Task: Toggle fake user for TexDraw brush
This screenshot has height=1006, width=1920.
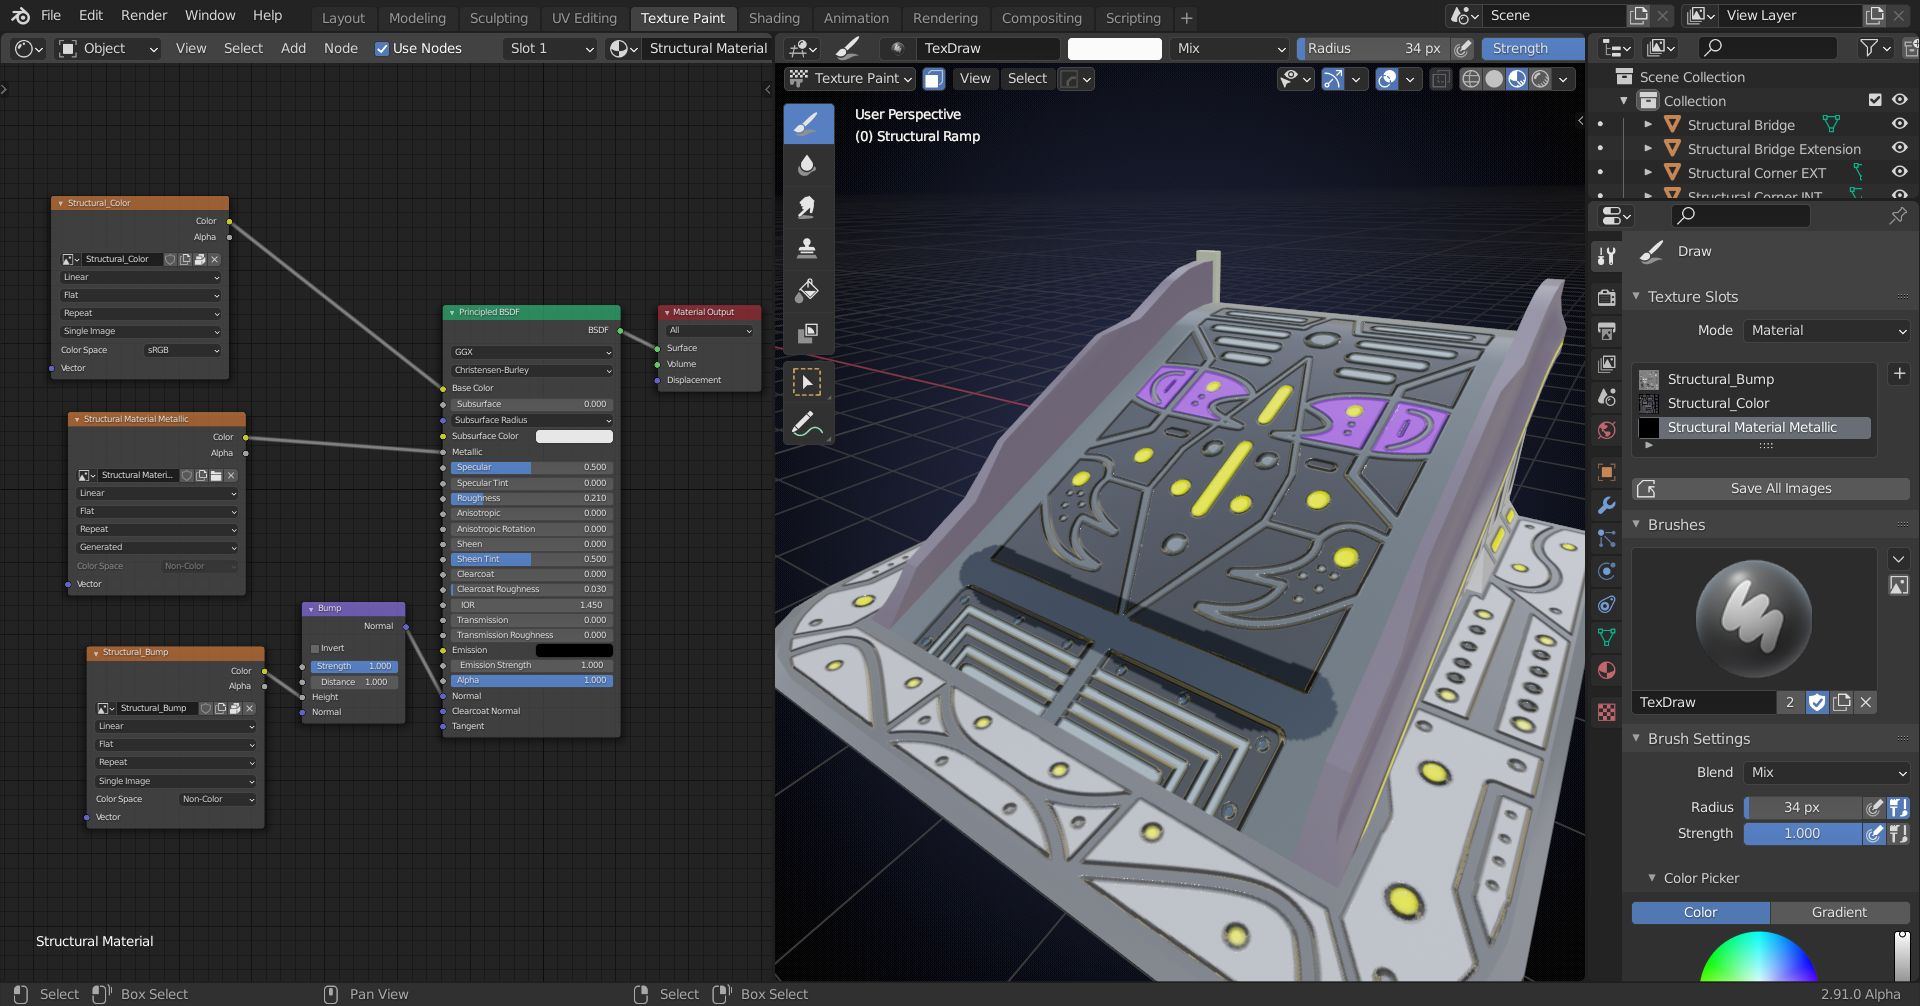Action: (1817, 702)
